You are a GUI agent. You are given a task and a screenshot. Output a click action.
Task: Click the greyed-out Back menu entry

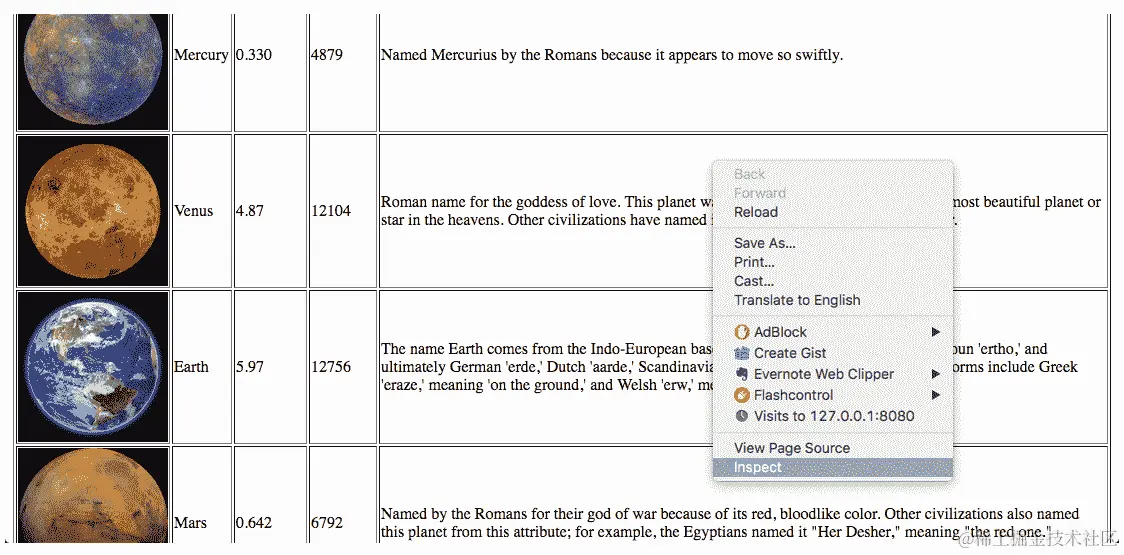point(833,174)
